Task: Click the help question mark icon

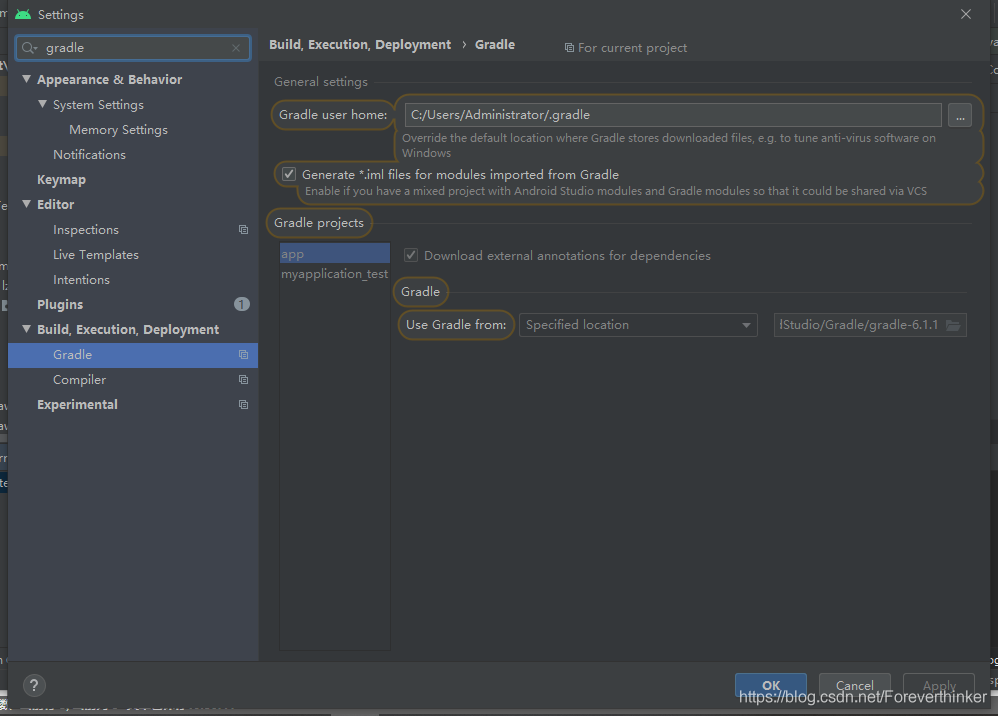Action: pos(33,685)
